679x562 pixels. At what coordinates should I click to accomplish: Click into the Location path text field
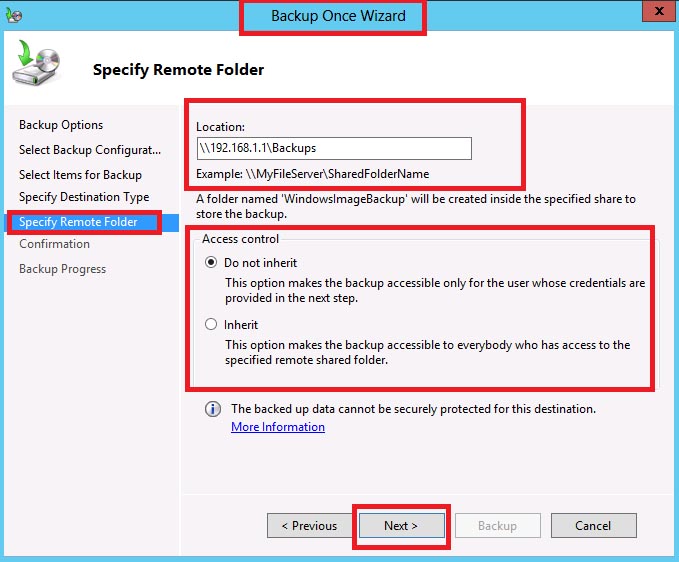pos(333,148)
